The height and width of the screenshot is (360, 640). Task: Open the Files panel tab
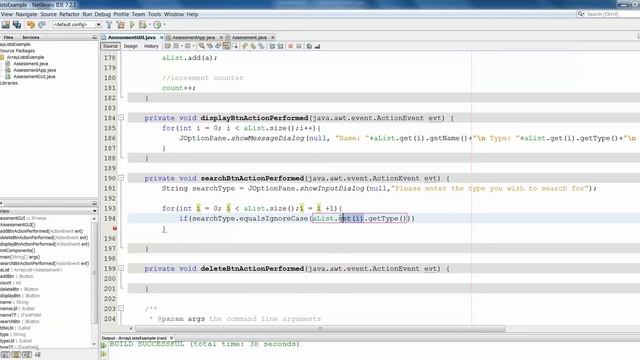pyautogui.click(x=9, y=37)
